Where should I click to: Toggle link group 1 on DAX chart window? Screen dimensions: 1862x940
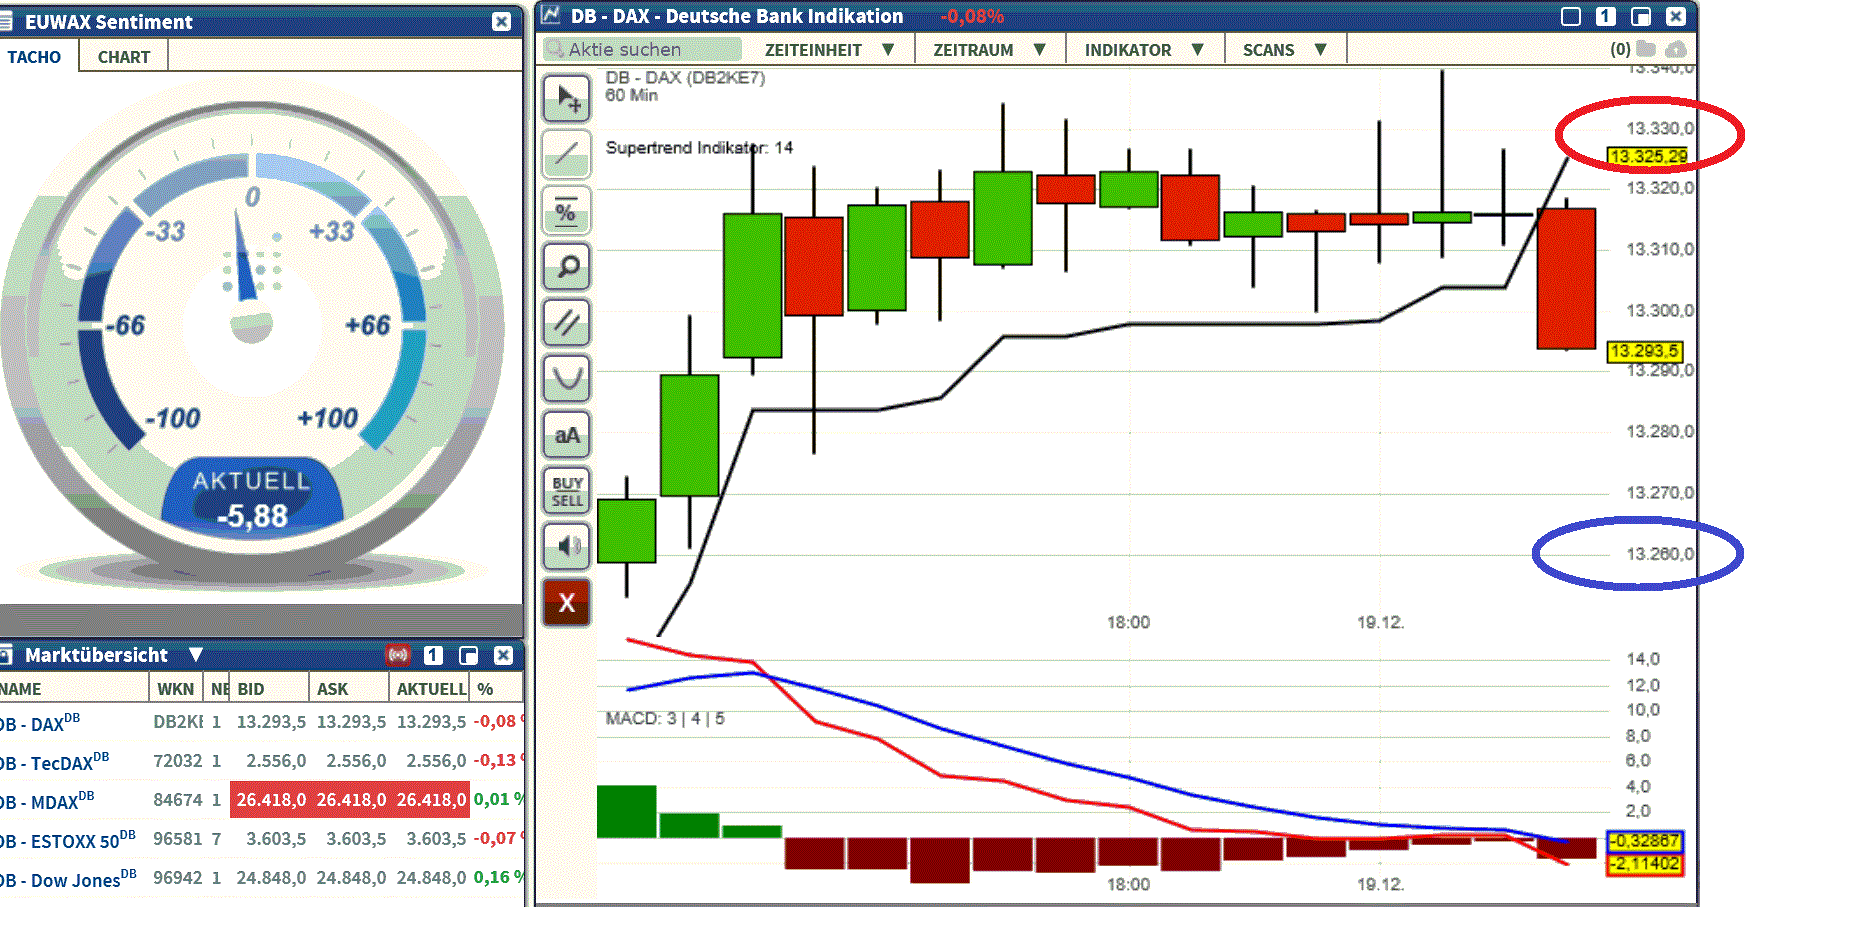point(1605,16)
